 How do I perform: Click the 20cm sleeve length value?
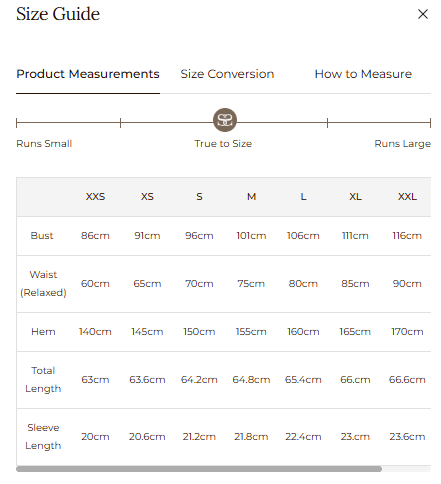pyautogui.click(x=95, y=437)
